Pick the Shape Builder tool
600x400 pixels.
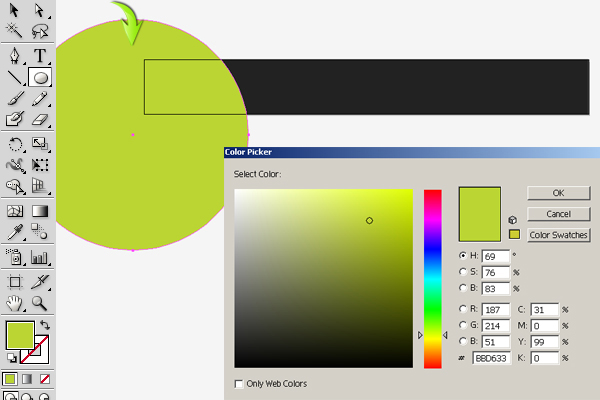[15, 186]
